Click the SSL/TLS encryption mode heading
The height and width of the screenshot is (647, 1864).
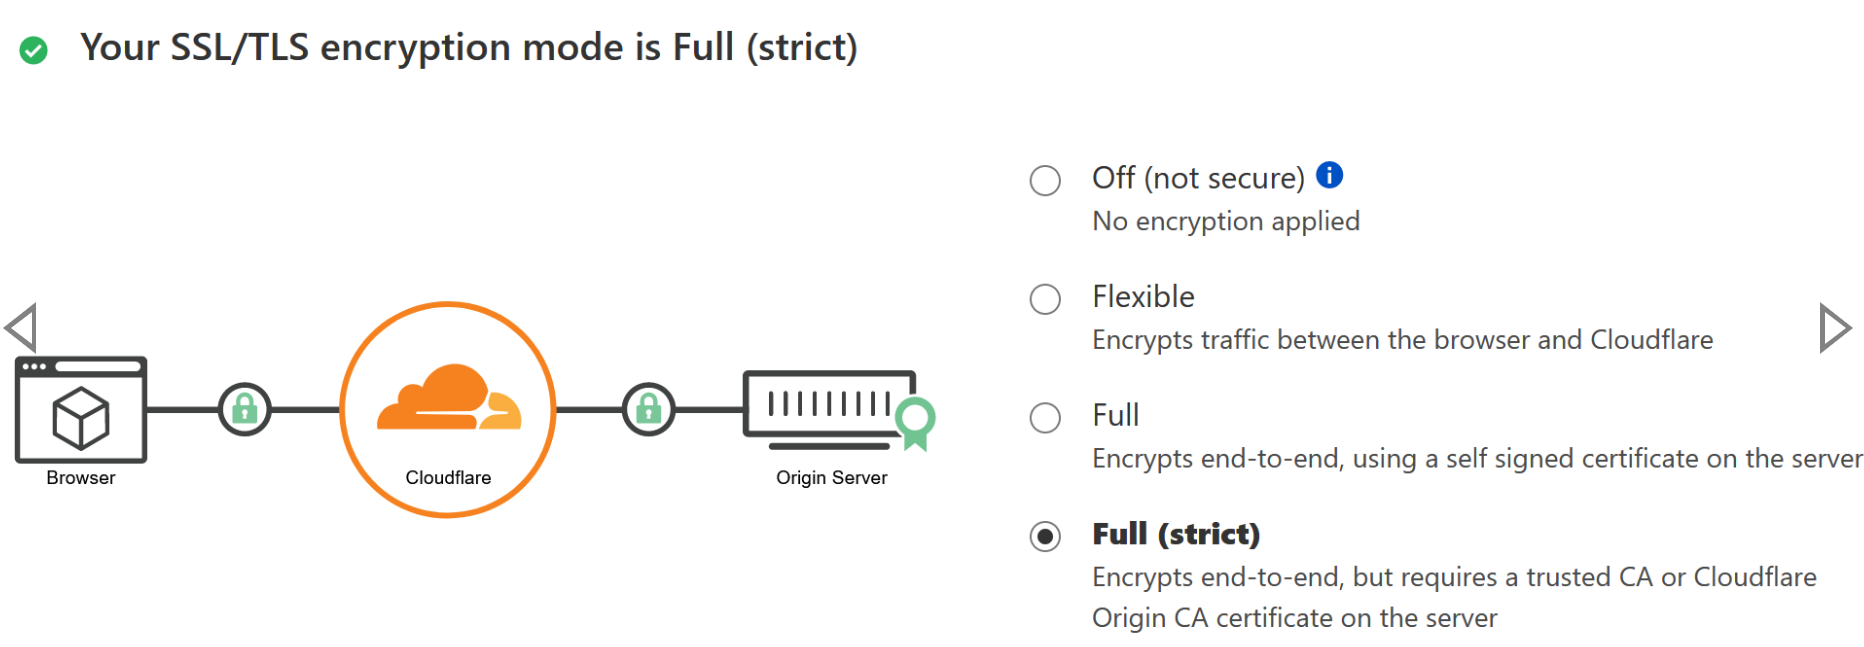pos(468,47)
